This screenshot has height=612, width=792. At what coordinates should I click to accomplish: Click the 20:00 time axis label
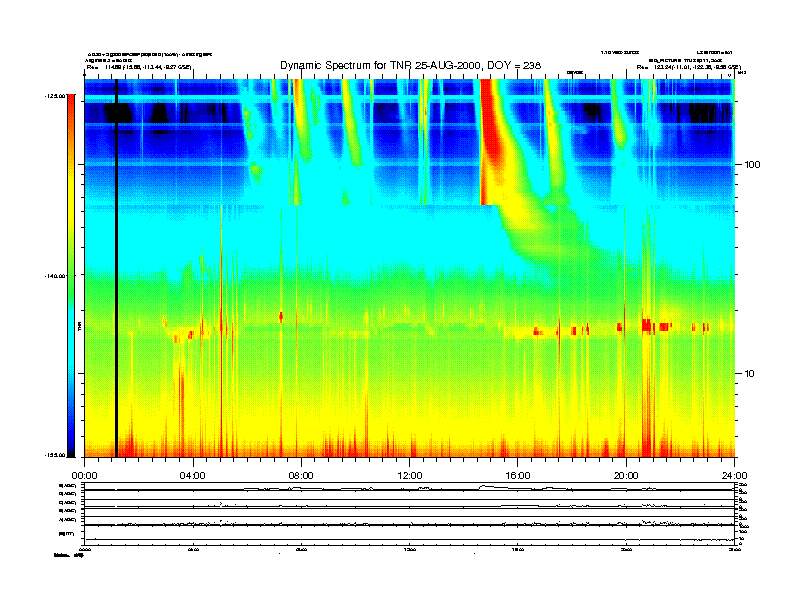(626, 475)
